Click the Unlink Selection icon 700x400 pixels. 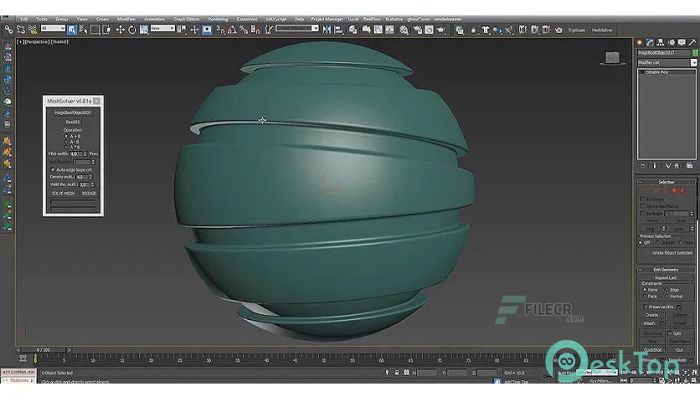(x=21, y=30)
